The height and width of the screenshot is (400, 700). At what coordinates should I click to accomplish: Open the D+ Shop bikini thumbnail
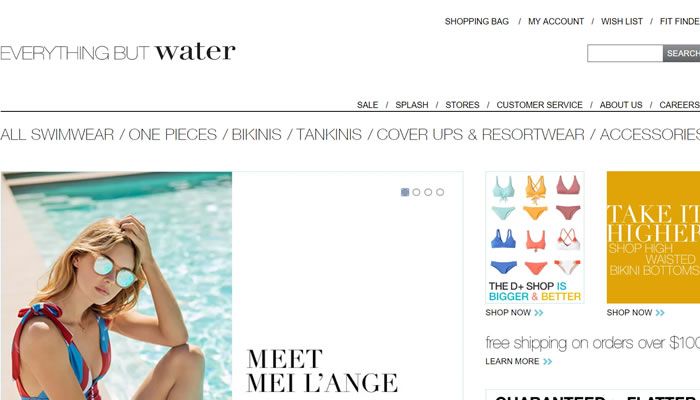point(535,238)
